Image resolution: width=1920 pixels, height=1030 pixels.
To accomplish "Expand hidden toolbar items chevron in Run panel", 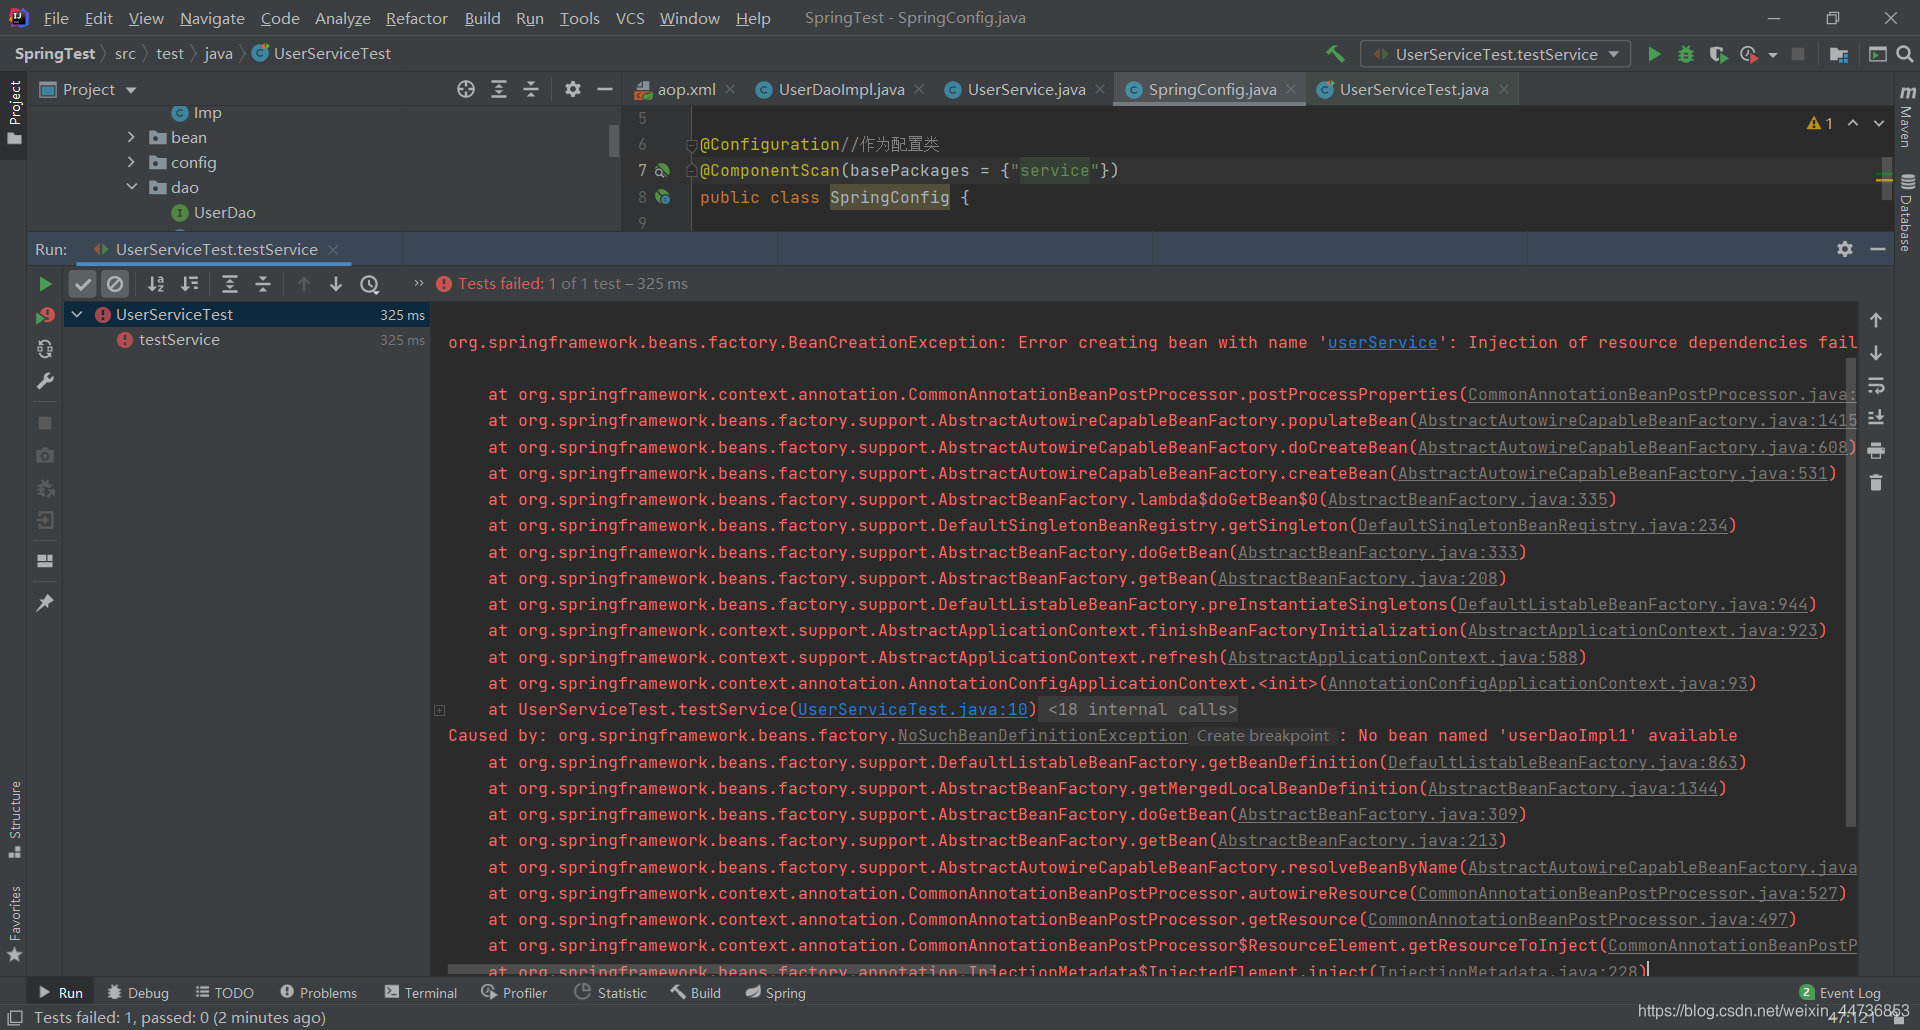I will coord(419,283).
